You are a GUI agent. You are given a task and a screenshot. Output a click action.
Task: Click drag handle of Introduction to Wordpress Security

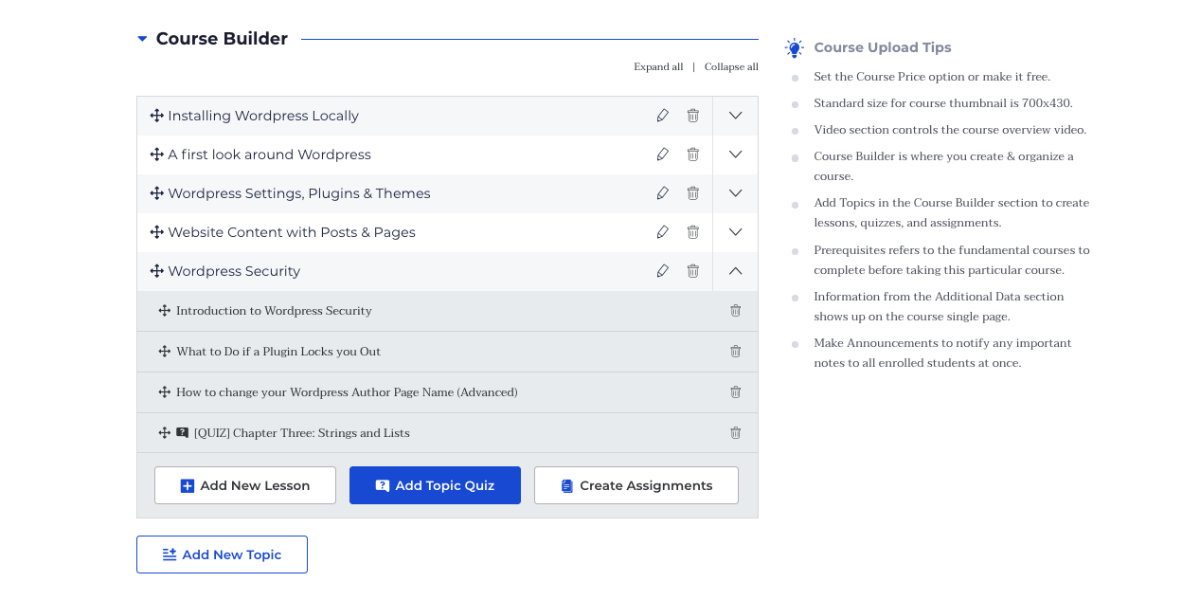click(x=165, y=311)
